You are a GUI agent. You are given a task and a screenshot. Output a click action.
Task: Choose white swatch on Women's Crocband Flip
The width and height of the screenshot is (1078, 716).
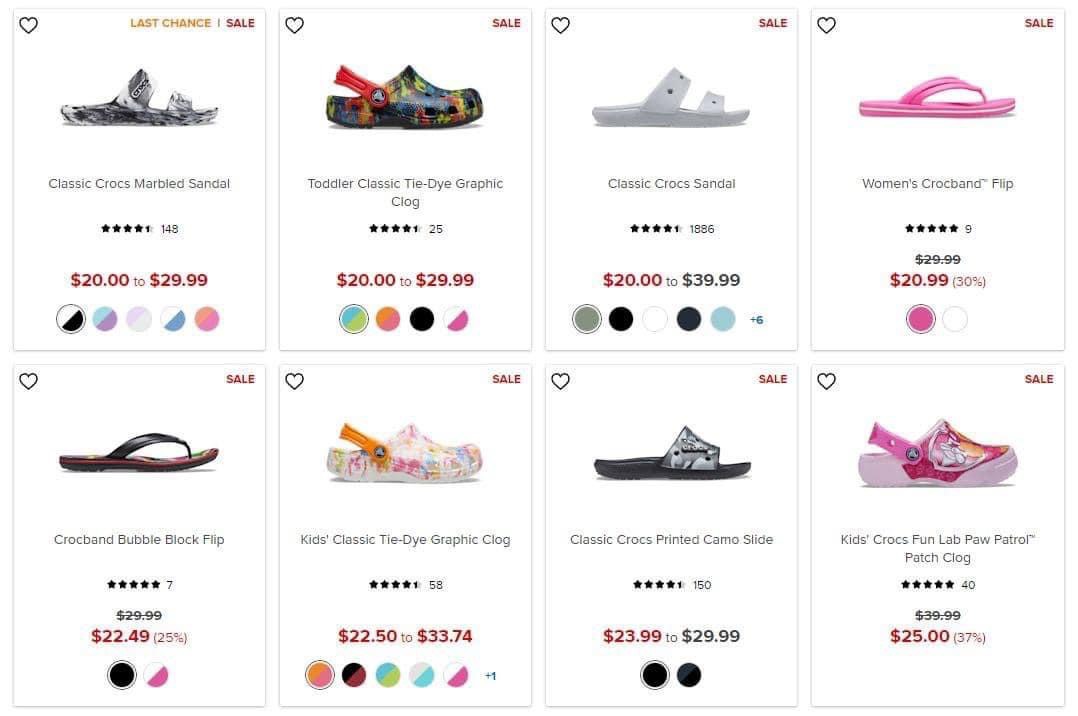click(x=955, y=320)
